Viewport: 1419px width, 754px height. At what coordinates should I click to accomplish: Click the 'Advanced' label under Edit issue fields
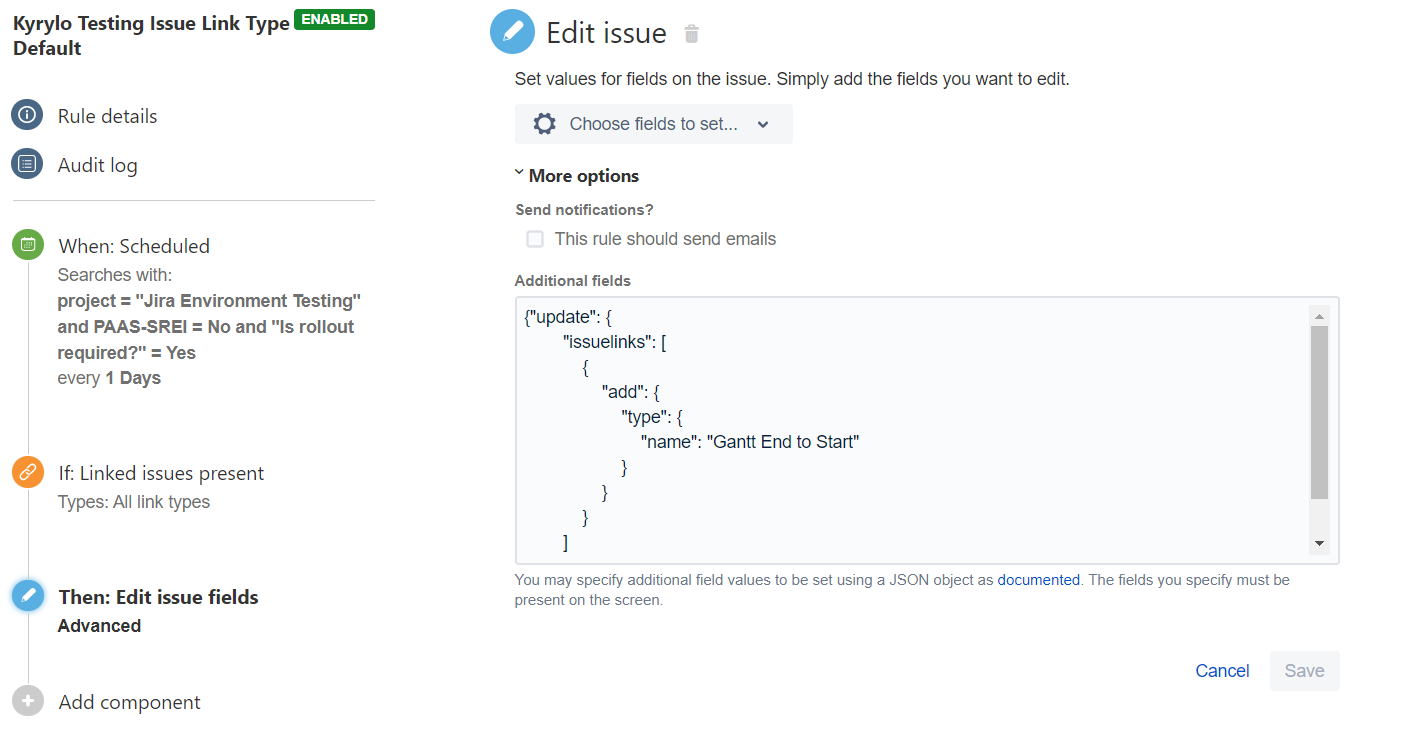pos(99,626)
